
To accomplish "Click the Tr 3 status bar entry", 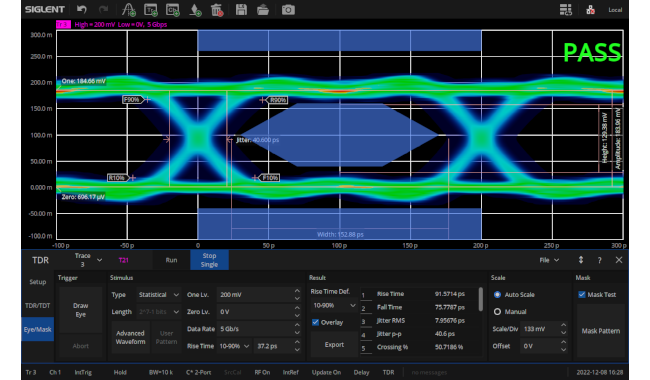I will pyautogui.click(x=31, y=372).
